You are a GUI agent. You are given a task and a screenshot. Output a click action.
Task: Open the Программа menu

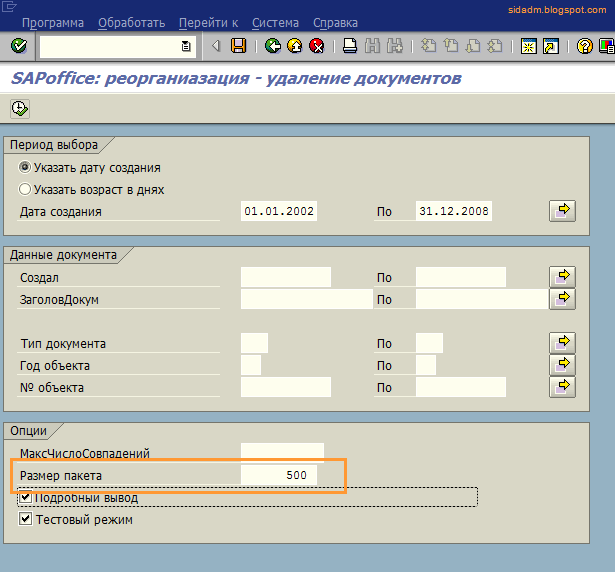point(53,23)
